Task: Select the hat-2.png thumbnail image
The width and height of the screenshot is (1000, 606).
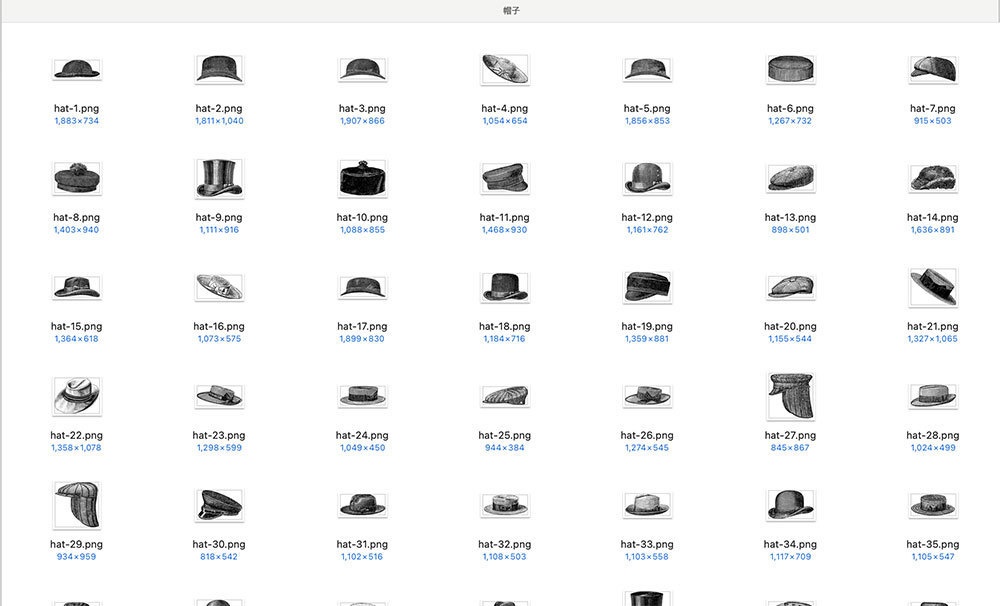Action: [219, 69]
